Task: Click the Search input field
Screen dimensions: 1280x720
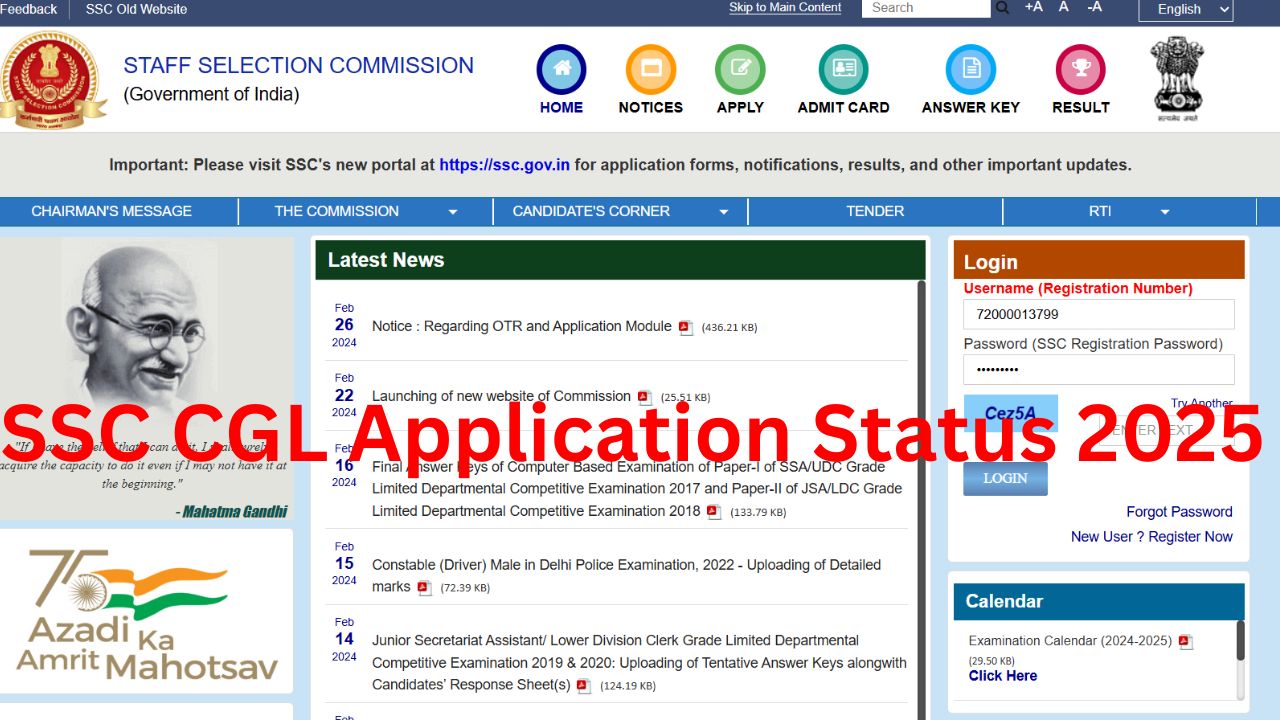Action: click(x=926, y=8)
